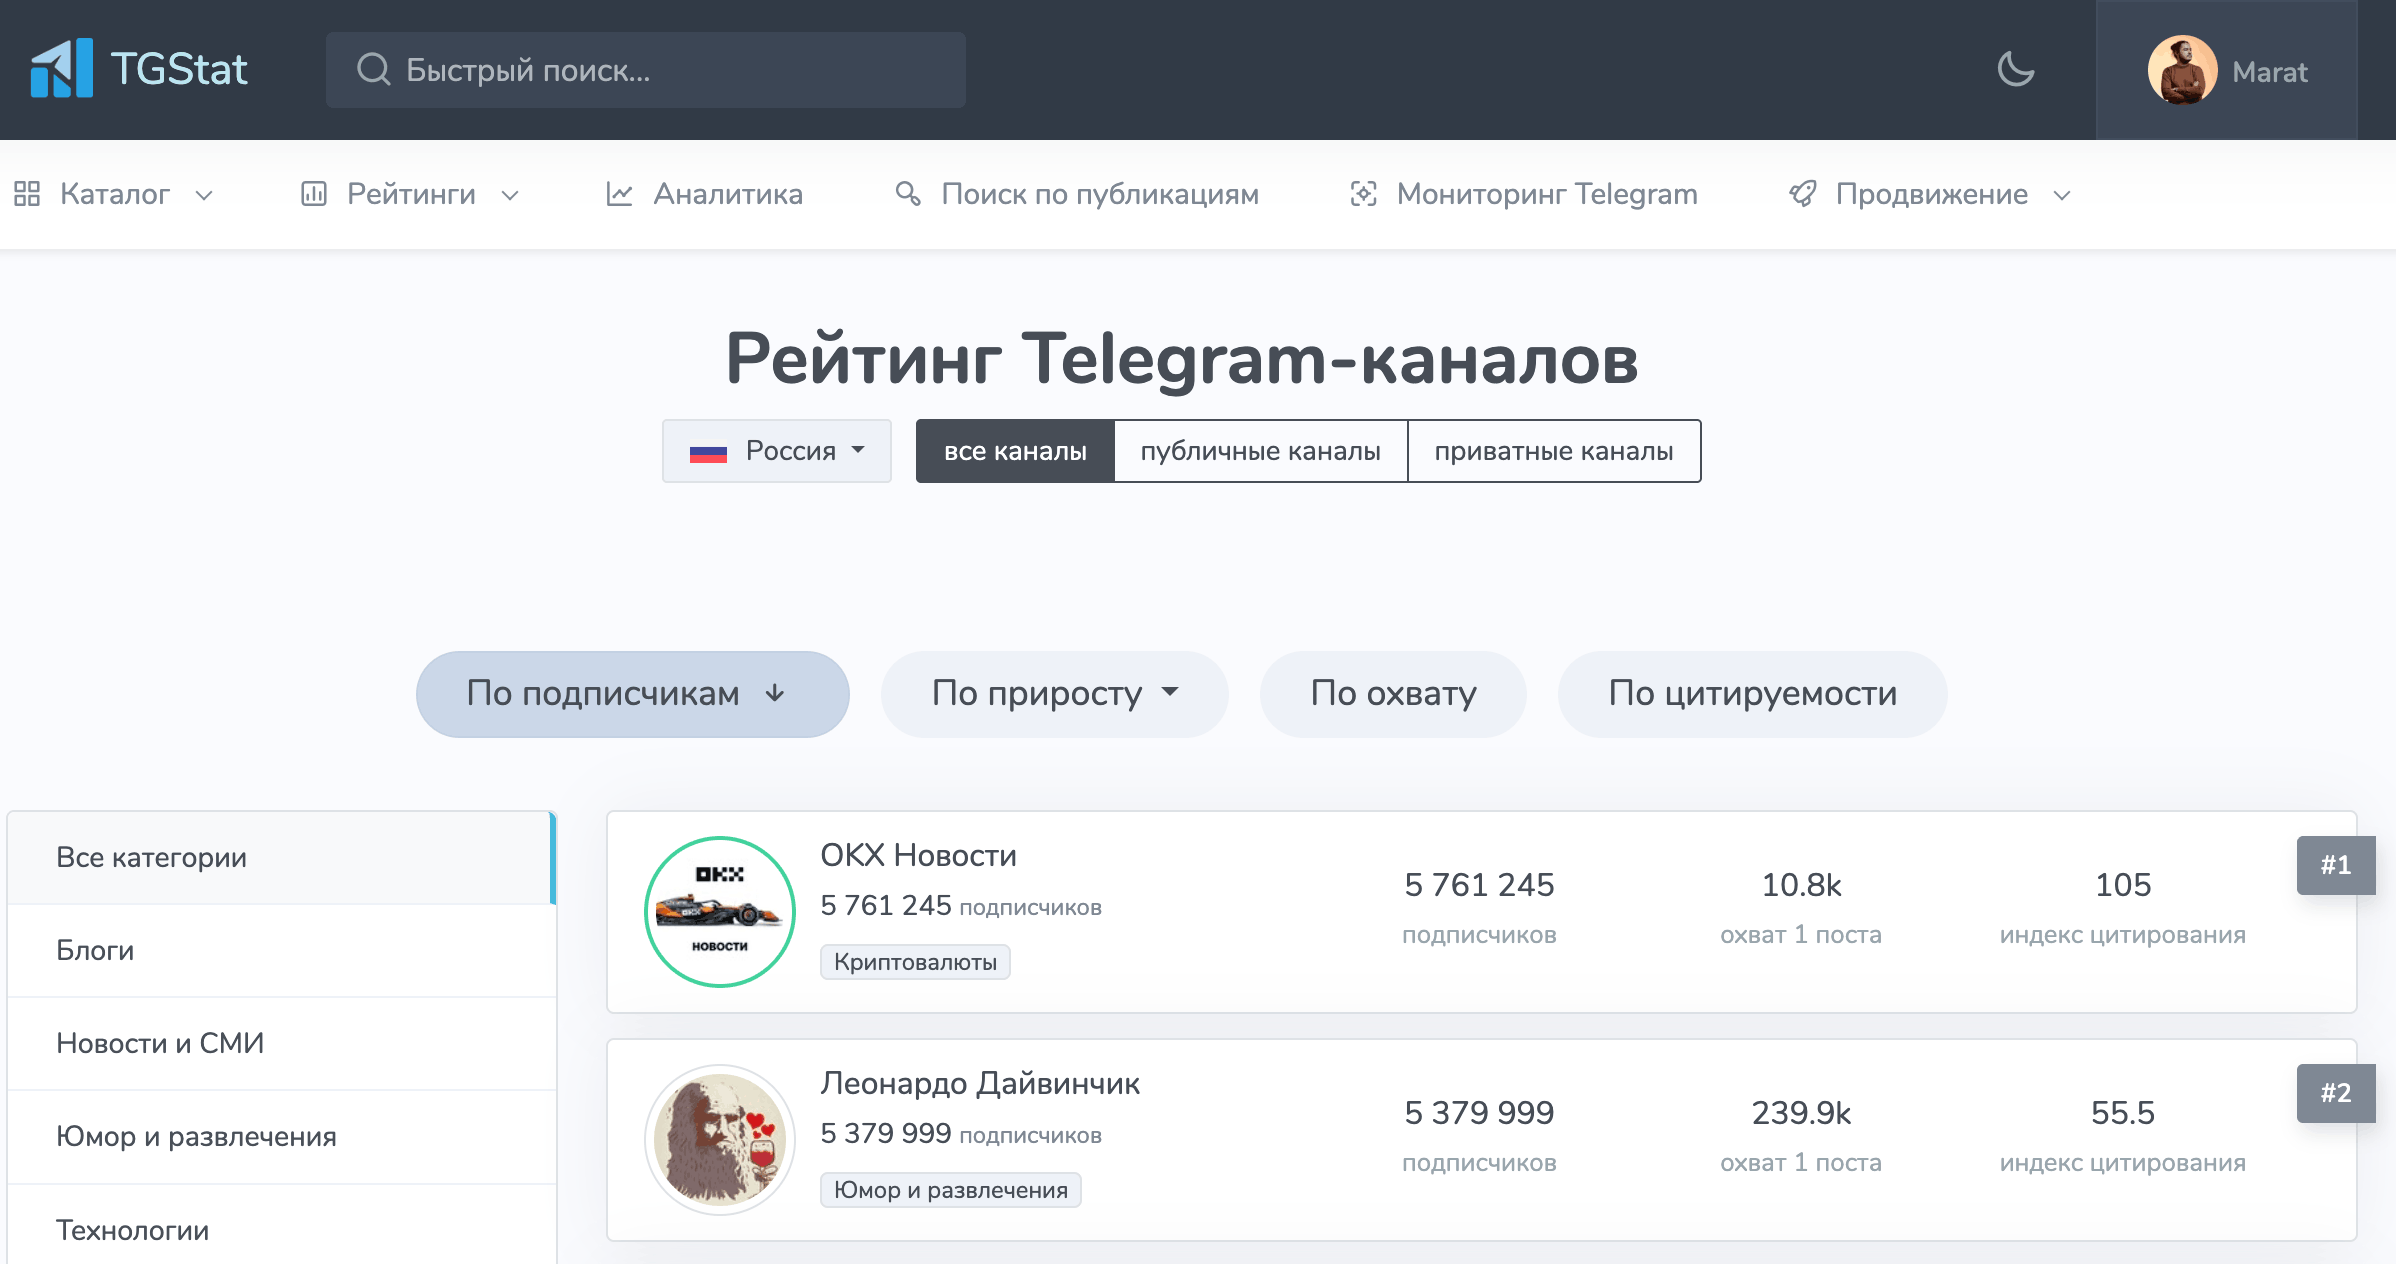Sort by По подписчикам
The height and width of the screenshot is (1264, 2396).
point(633,694)
